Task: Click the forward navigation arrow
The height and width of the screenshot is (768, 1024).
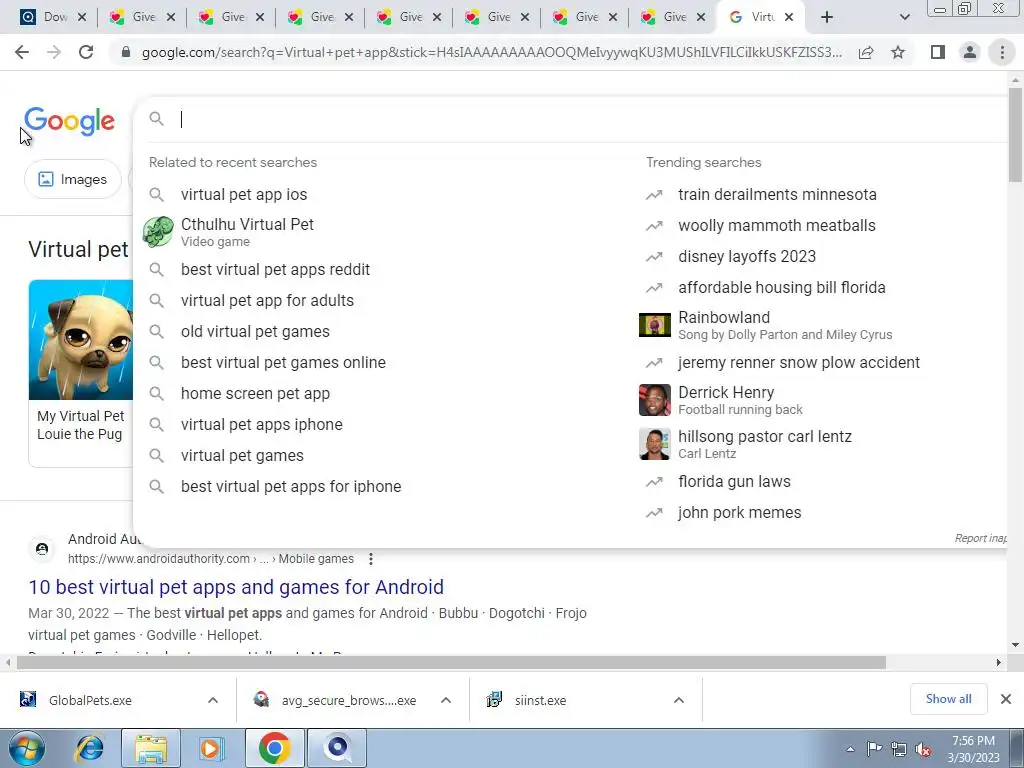Action: point(54,52)
